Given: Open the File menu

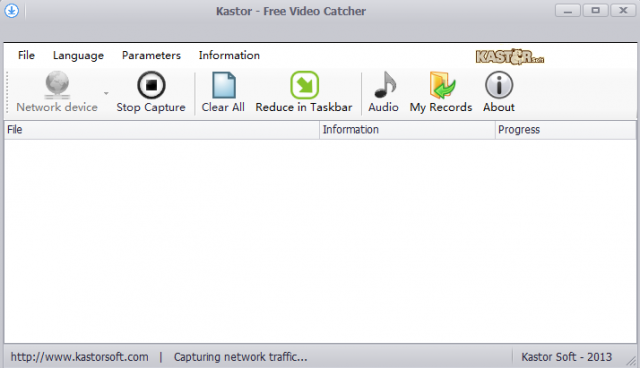Looking at the screenshot, I should pos(27,55).
